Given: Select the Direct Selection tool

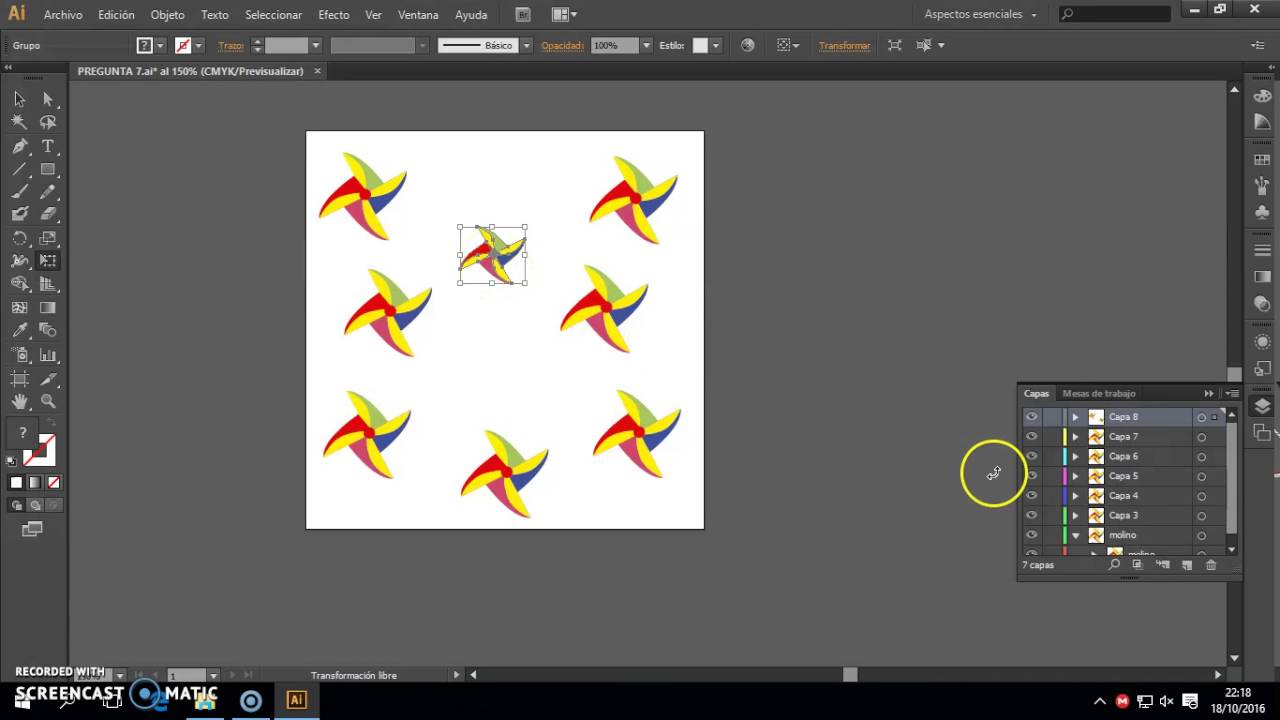Looking at the screenshot, I should coord(47,99).
